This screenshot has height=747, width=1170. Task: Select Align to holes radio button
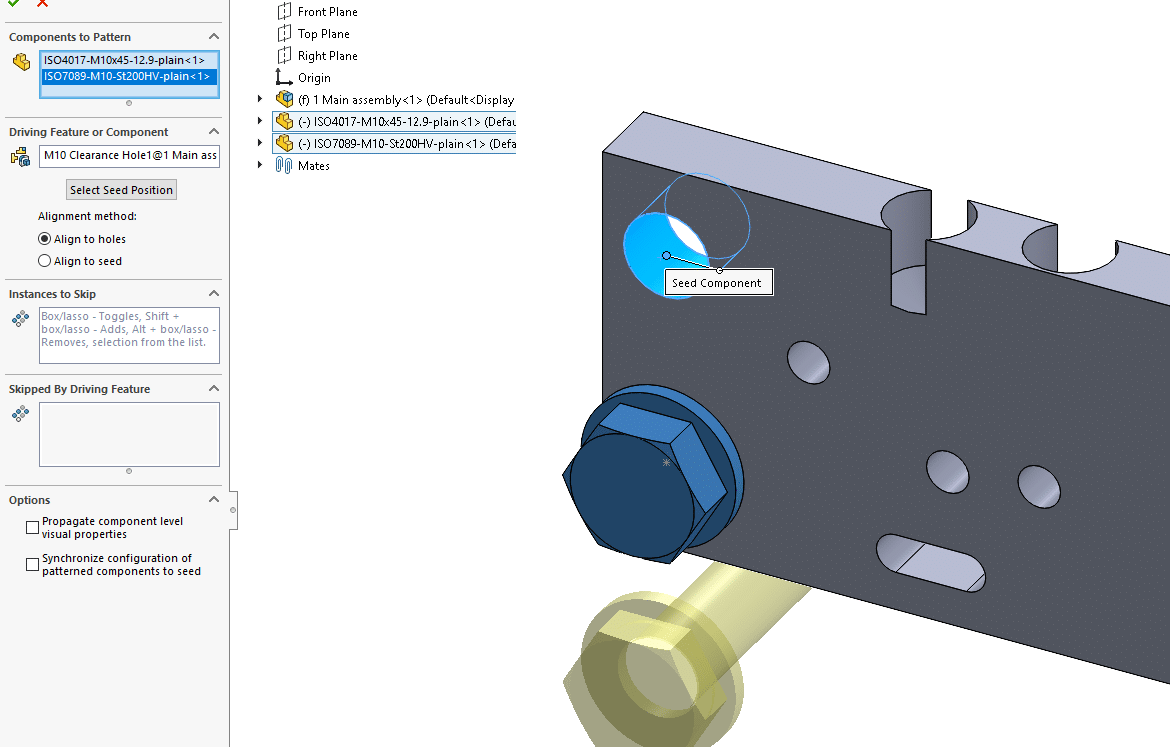coord(44,239)
